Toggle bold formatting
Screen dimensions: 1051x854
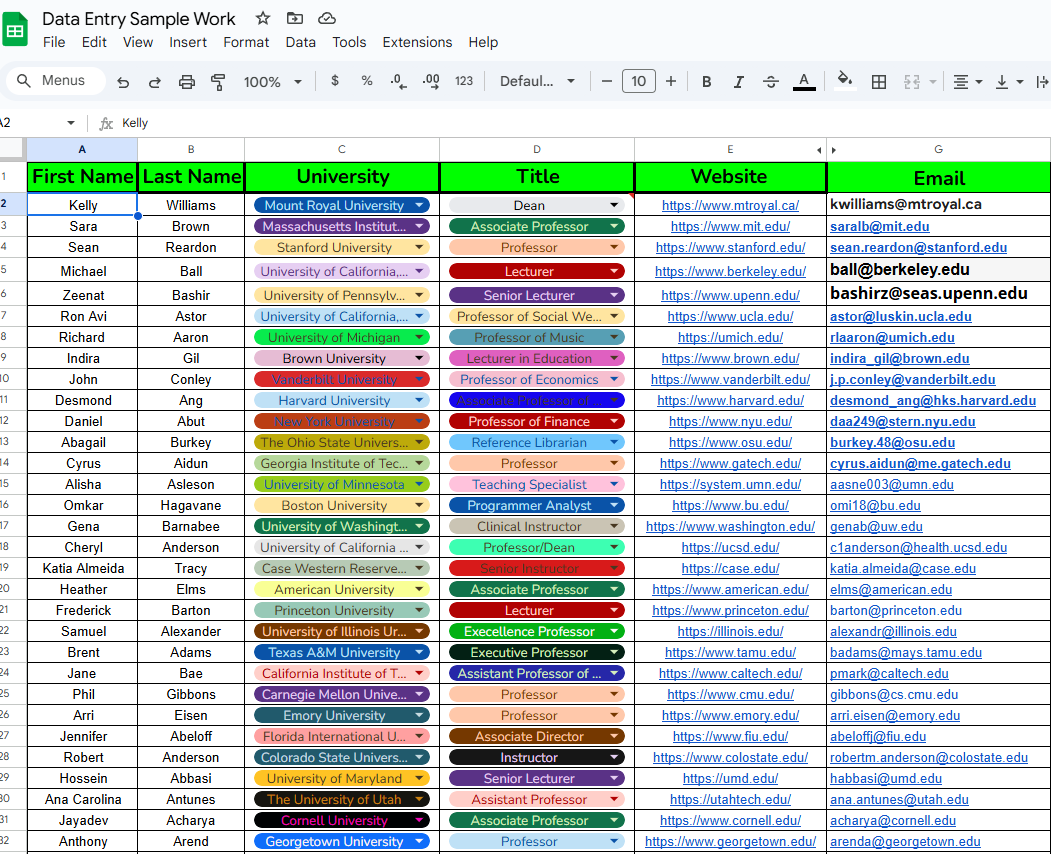point(706,82)
